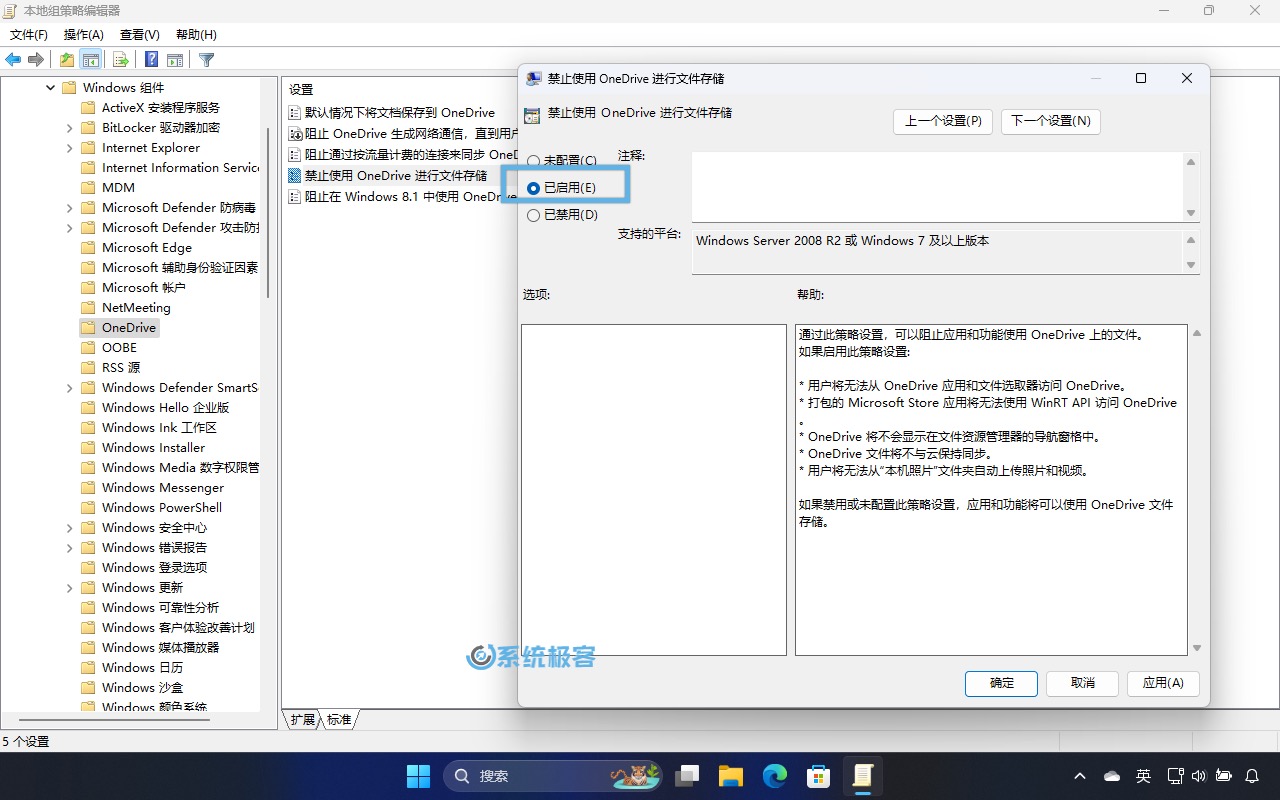
Task: Go back with the blue left arrow
Action: pyautogui.click(x=14, y=60)
